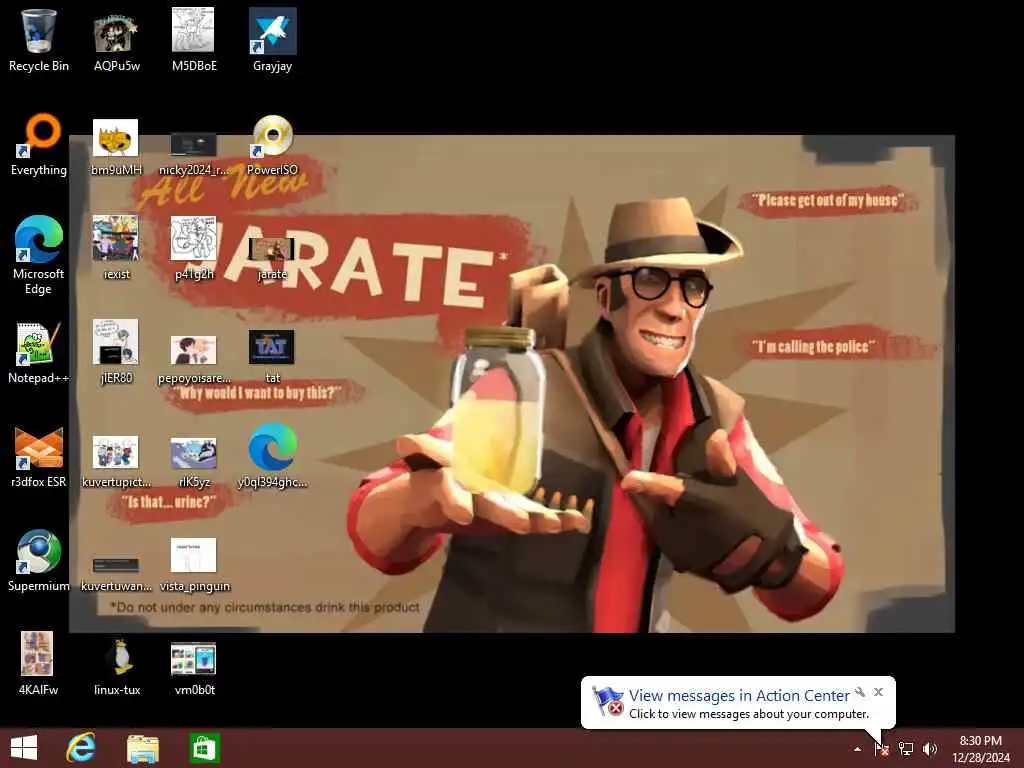Select the bm9uMH image file
The width and height of the screenshot is (1024, 768).
click(x=116, y=145)
